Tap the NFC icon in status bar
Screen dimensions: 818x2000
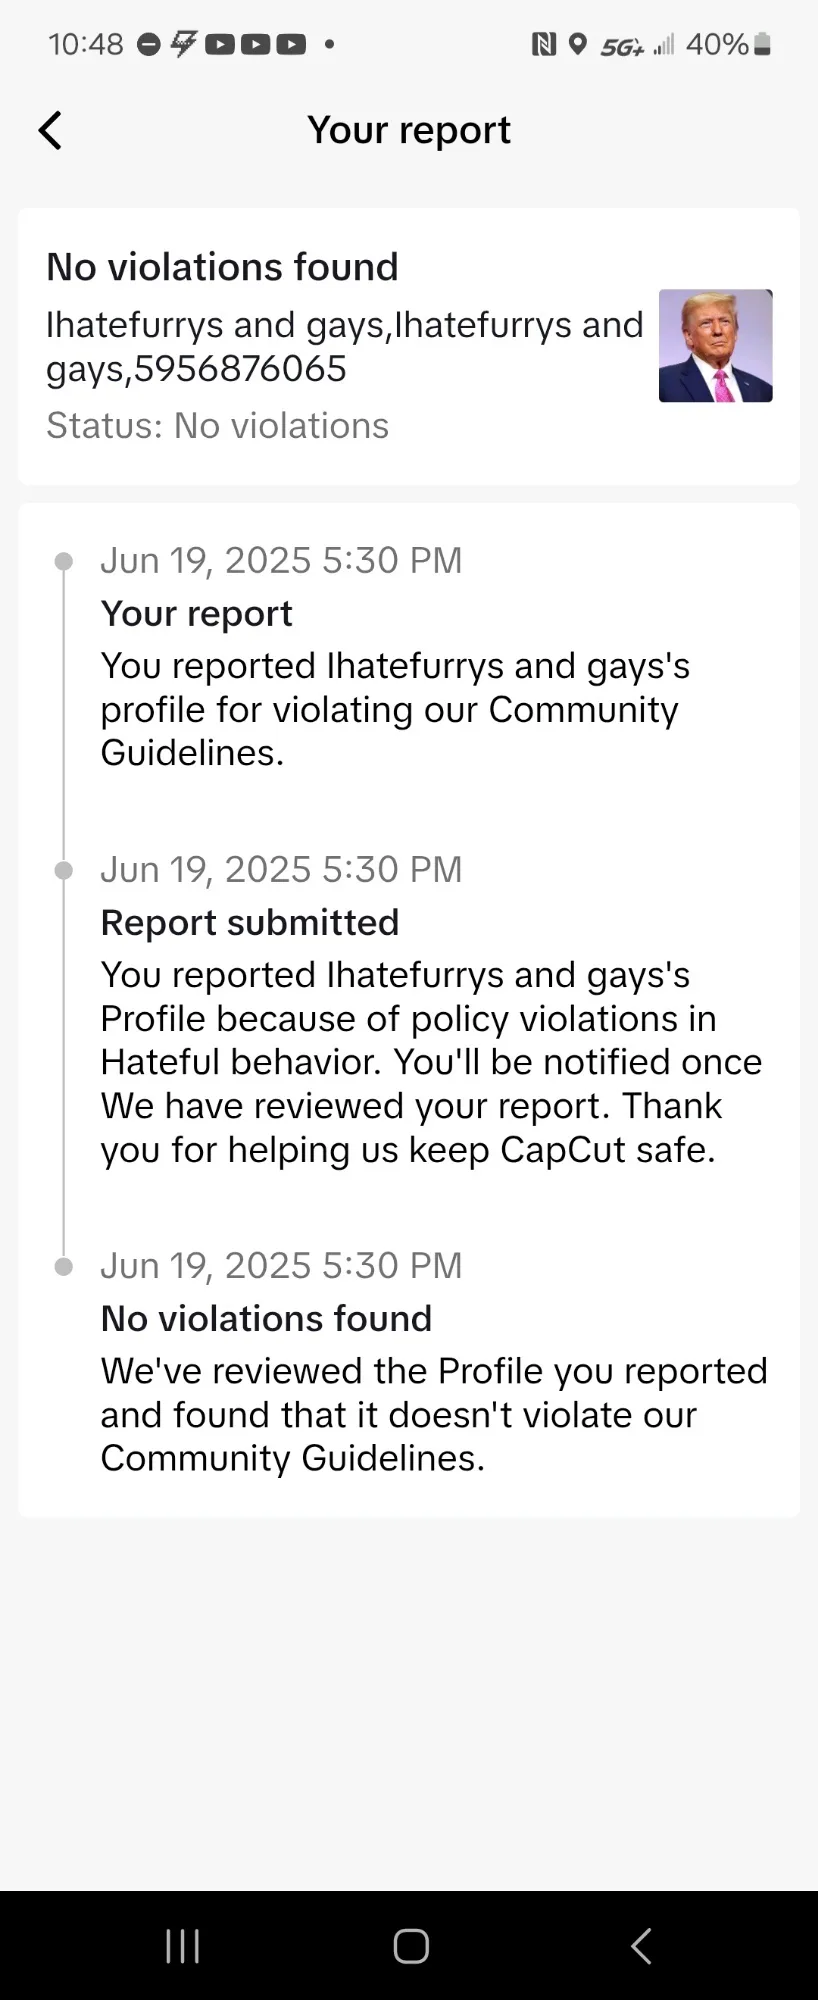[543, 44]
